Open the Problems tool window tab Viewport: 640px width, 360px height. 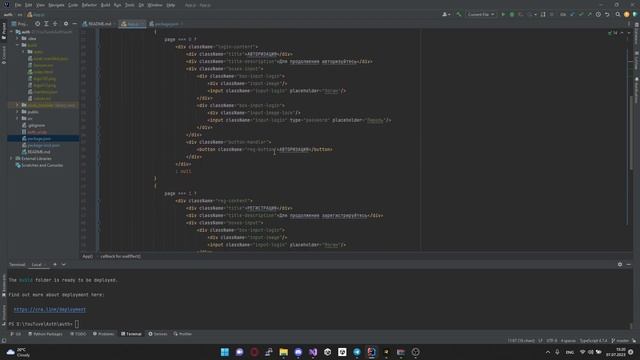[x=104, y=334]
